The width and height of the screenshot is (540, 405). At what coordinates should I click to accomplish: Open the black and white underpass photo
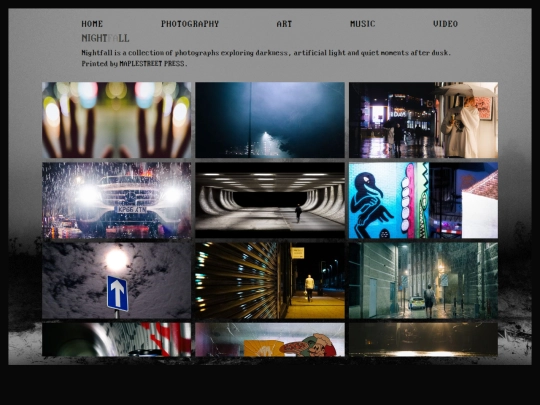tap(270, 200)
